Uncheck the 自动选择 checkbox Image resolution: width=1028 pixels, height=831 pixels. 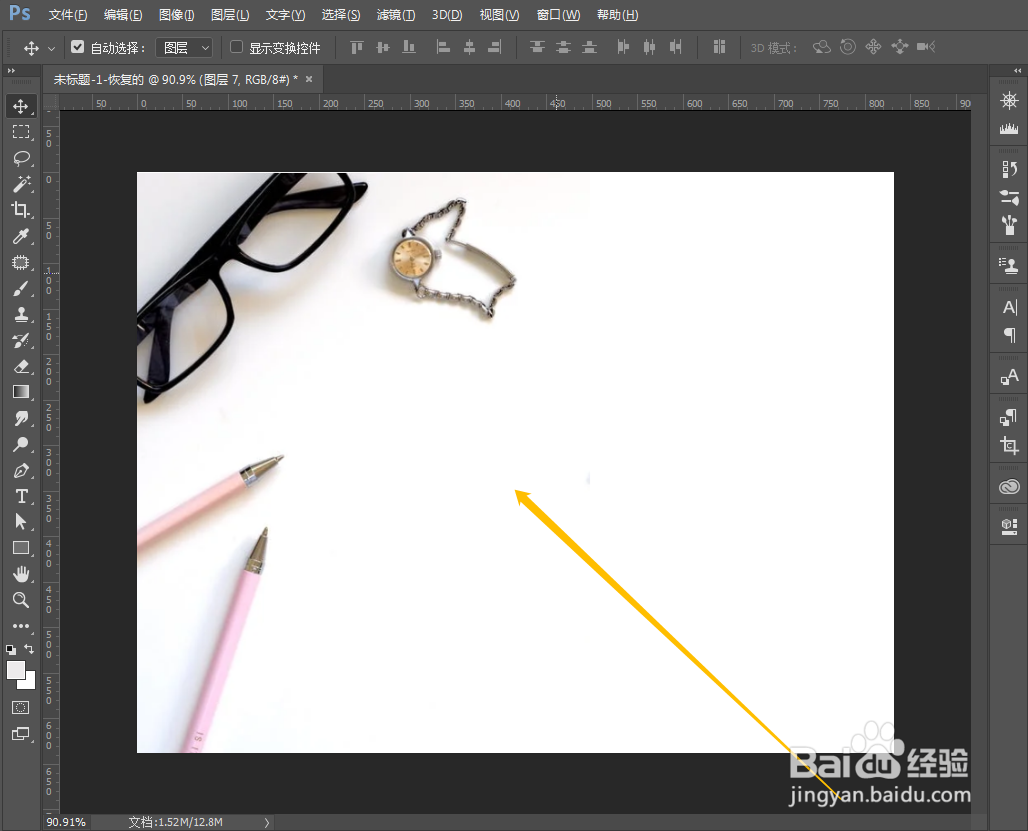(x=78, y=47)
